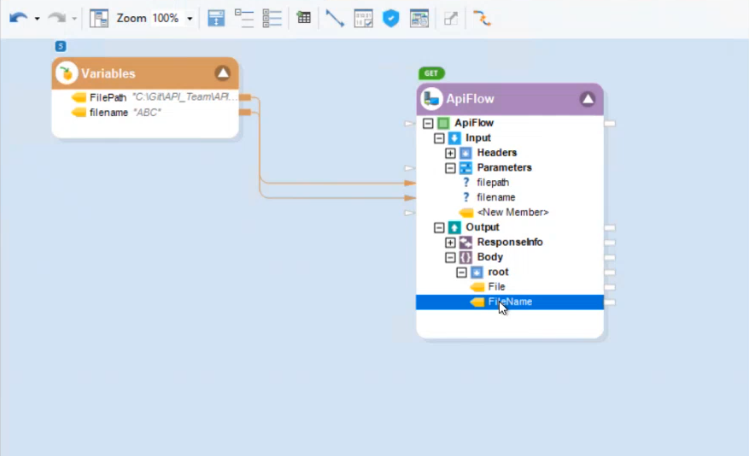This screenshot has width=749, height=456.
Task: Click the window preview toolbar icon
Action: (x=419, y=18)
